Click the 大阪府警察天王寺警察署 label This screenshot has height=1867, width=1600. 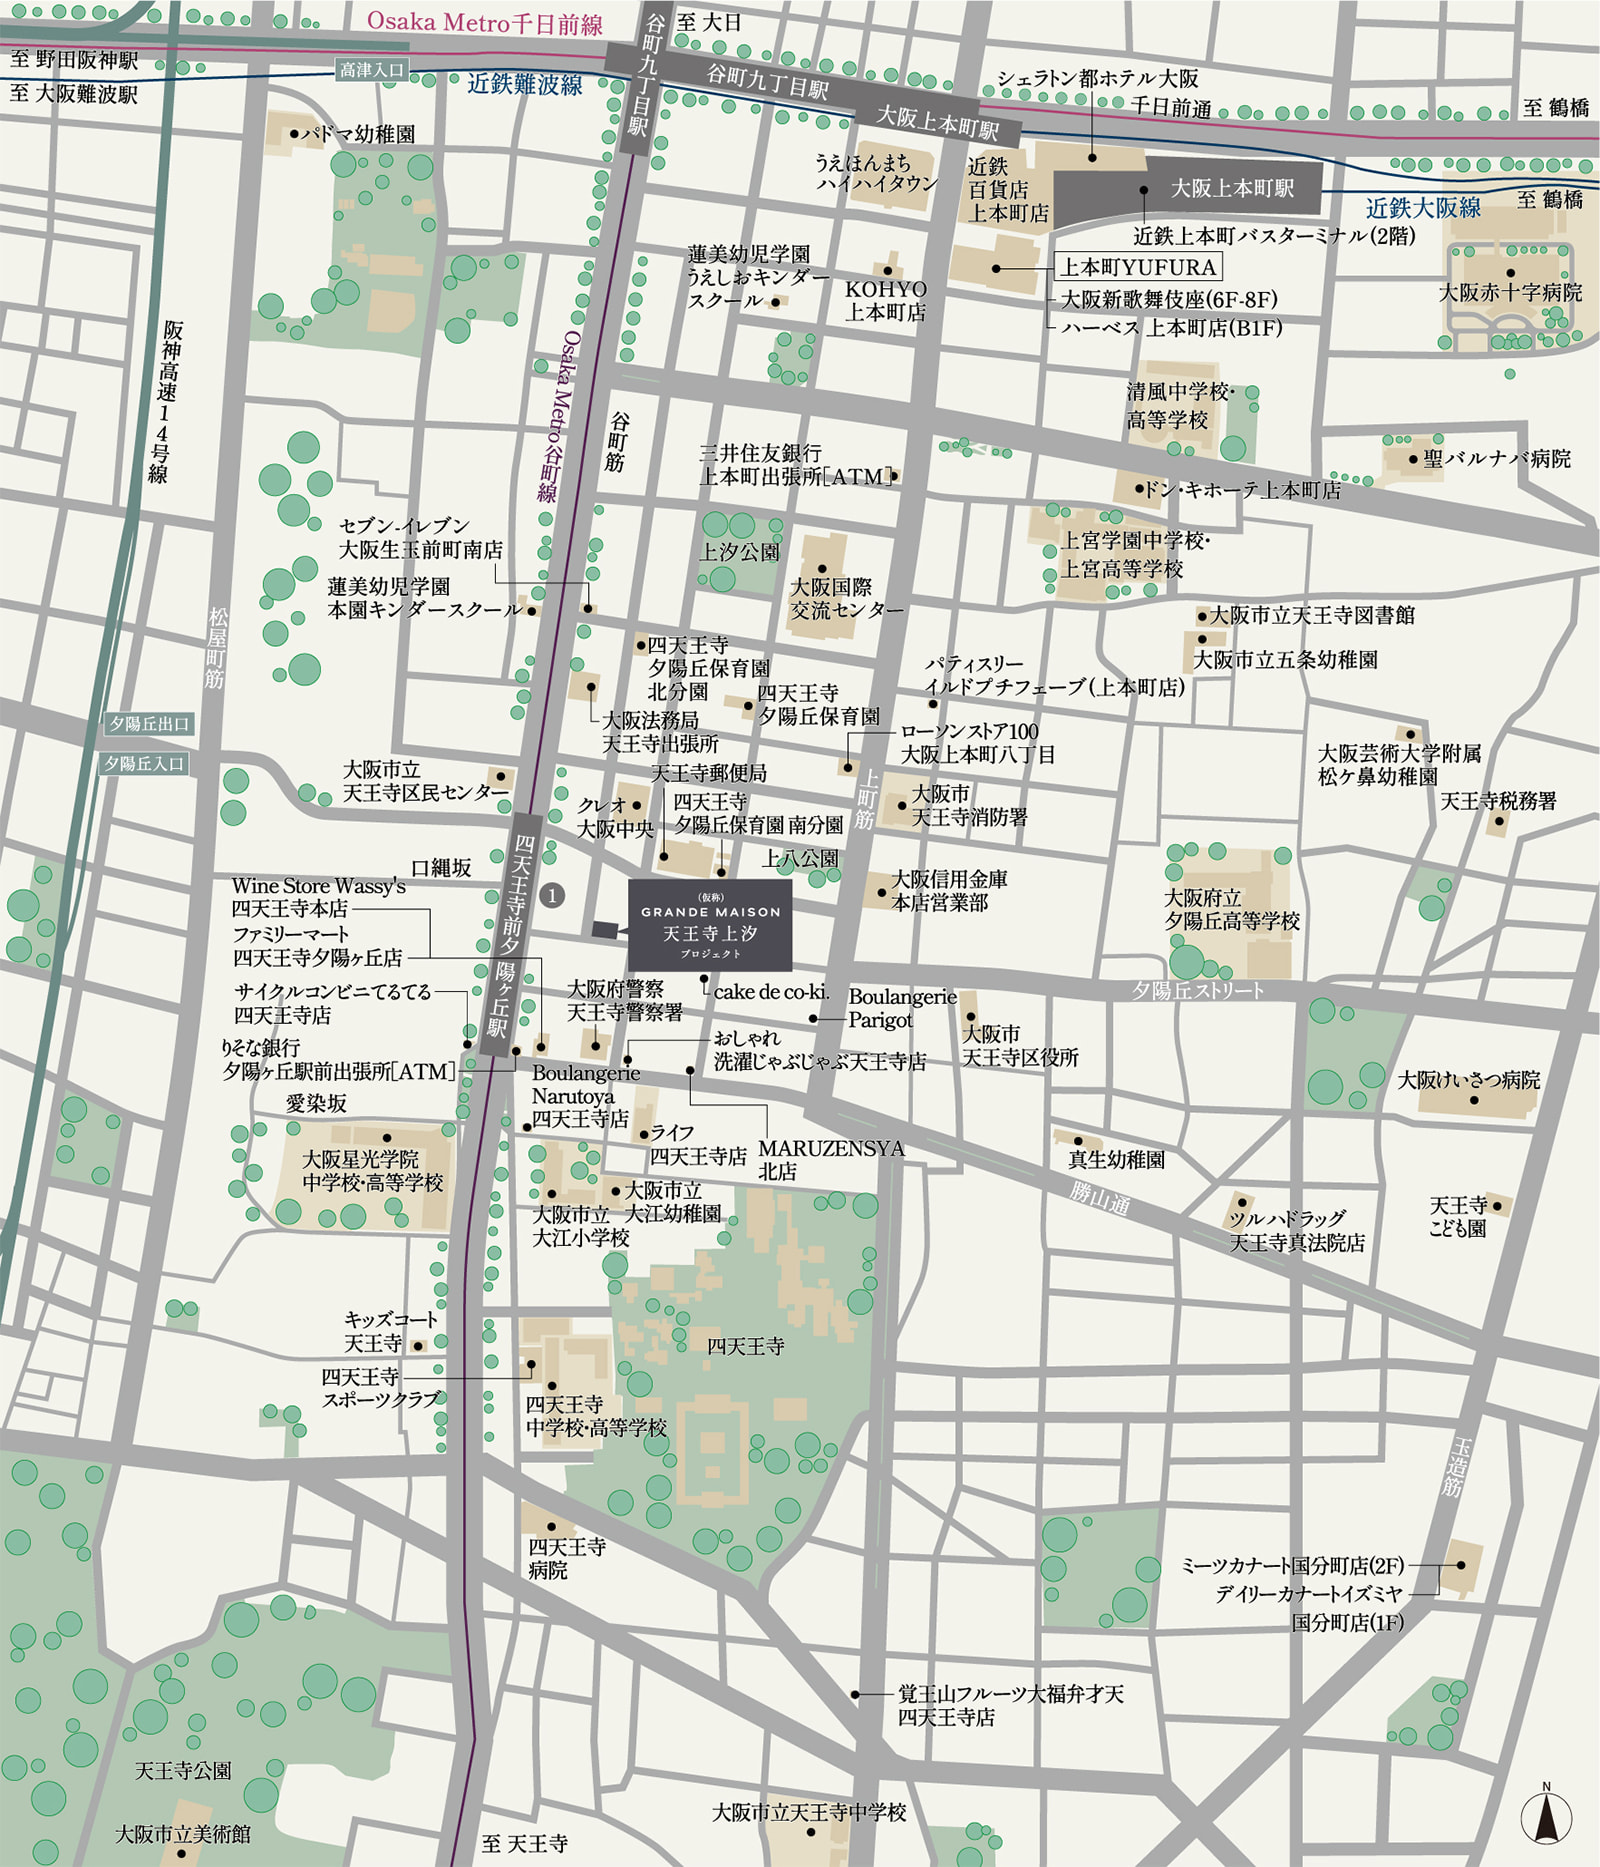625,1001
